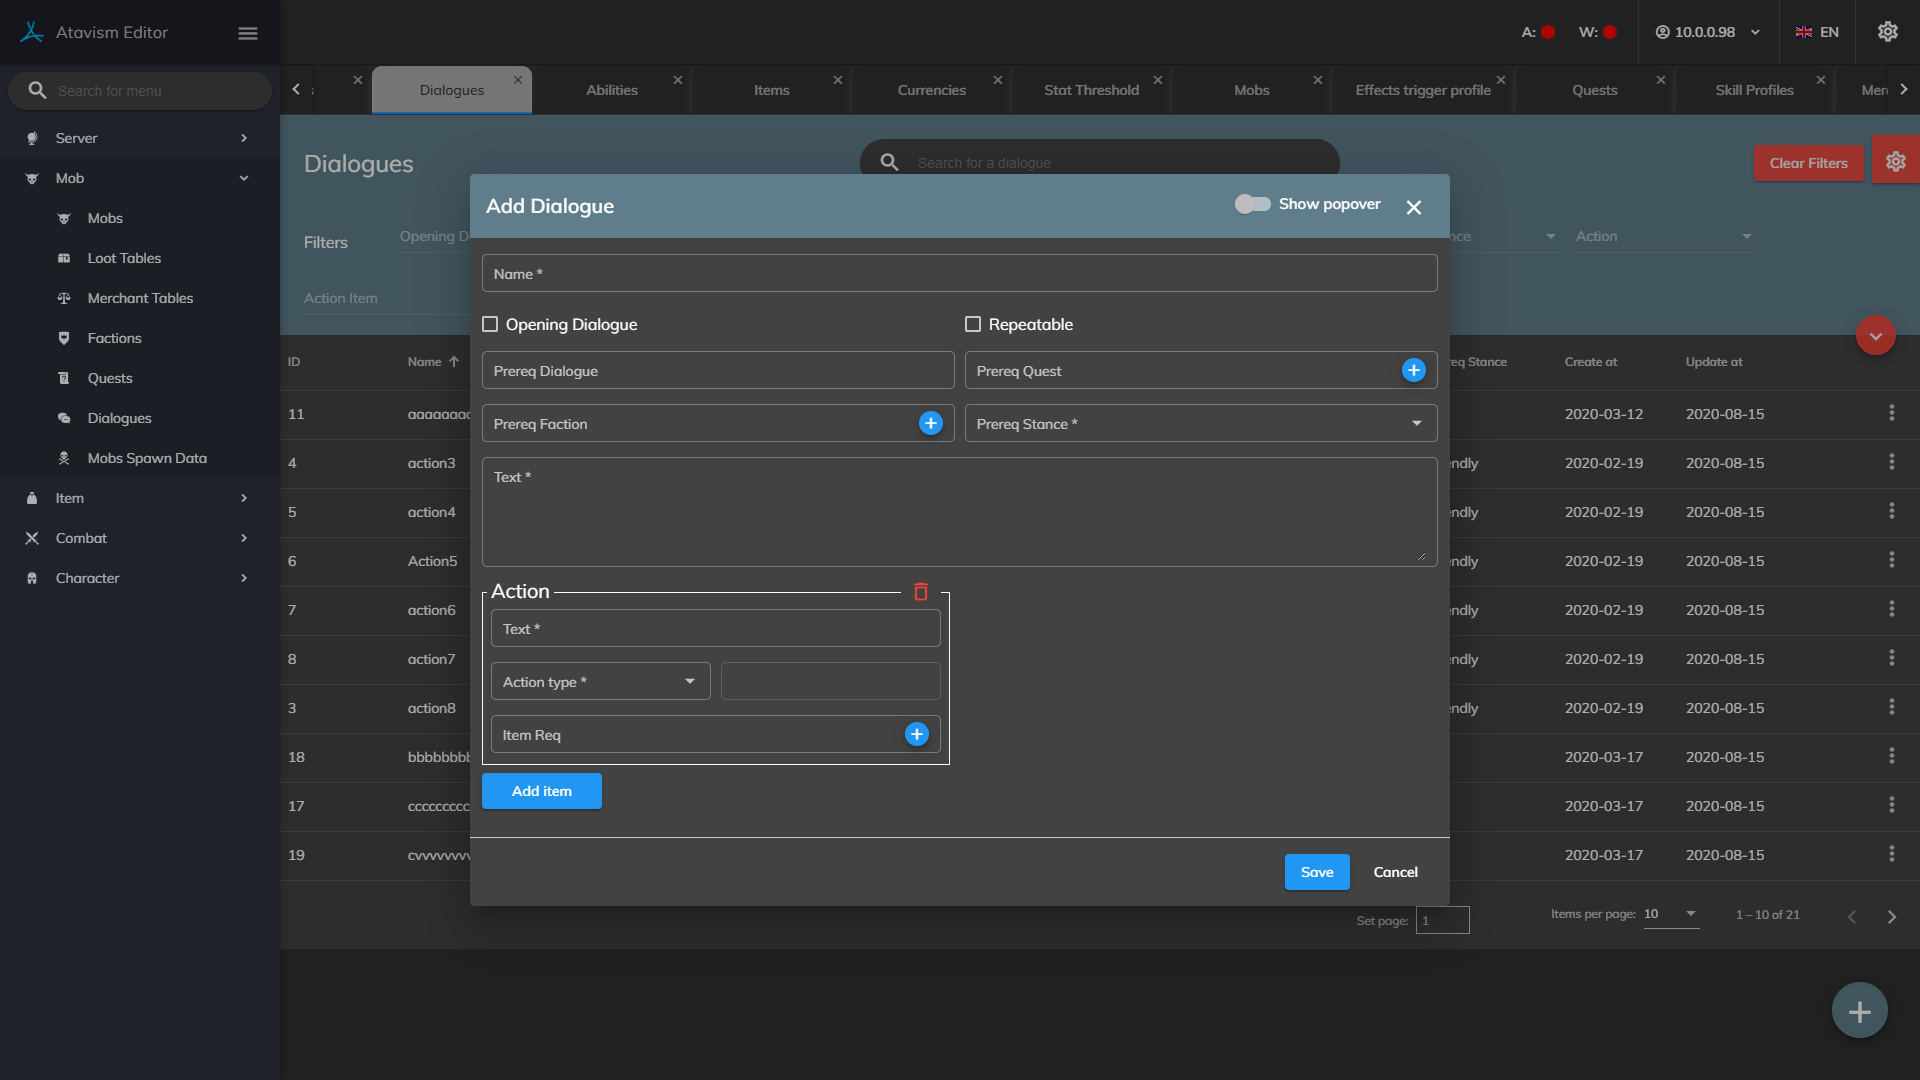This screenshot has width=1920, height=1080.
Task: Save the new dialogue
Action: pyautogui.click(x=1316, y=872)
